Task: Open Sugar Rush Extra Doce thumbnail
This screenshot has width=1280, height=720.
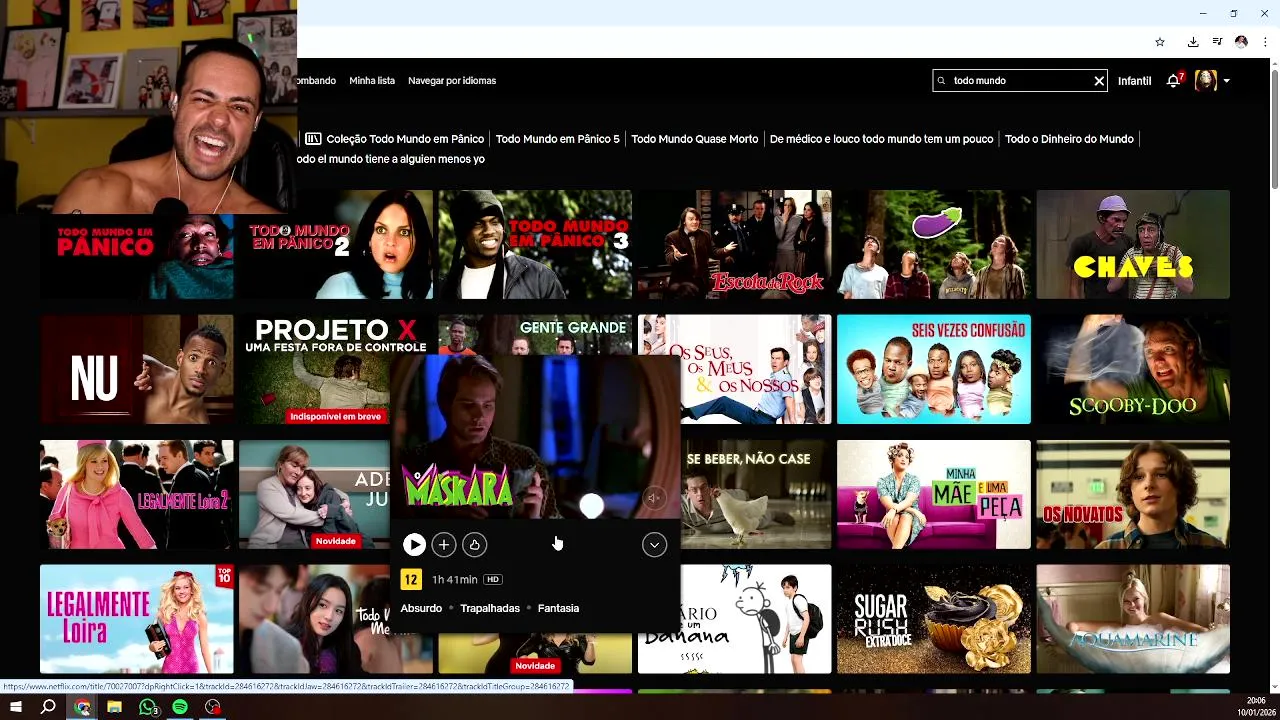Action: (x=934, y=619)
